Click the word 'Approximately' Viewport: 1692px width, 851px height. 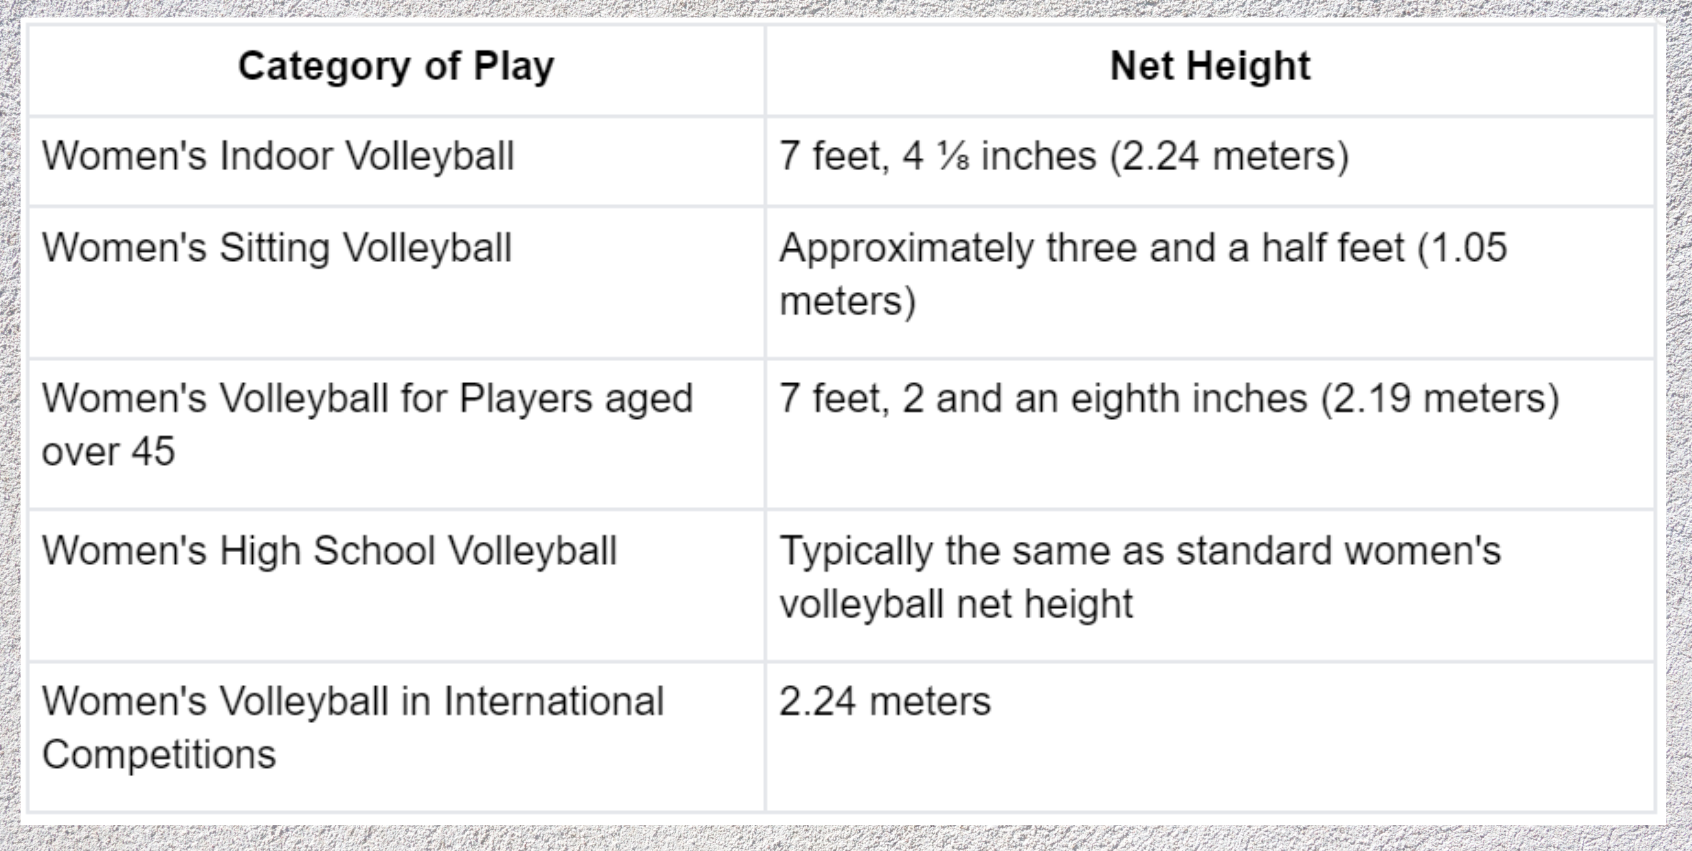(x=906, y=249)
